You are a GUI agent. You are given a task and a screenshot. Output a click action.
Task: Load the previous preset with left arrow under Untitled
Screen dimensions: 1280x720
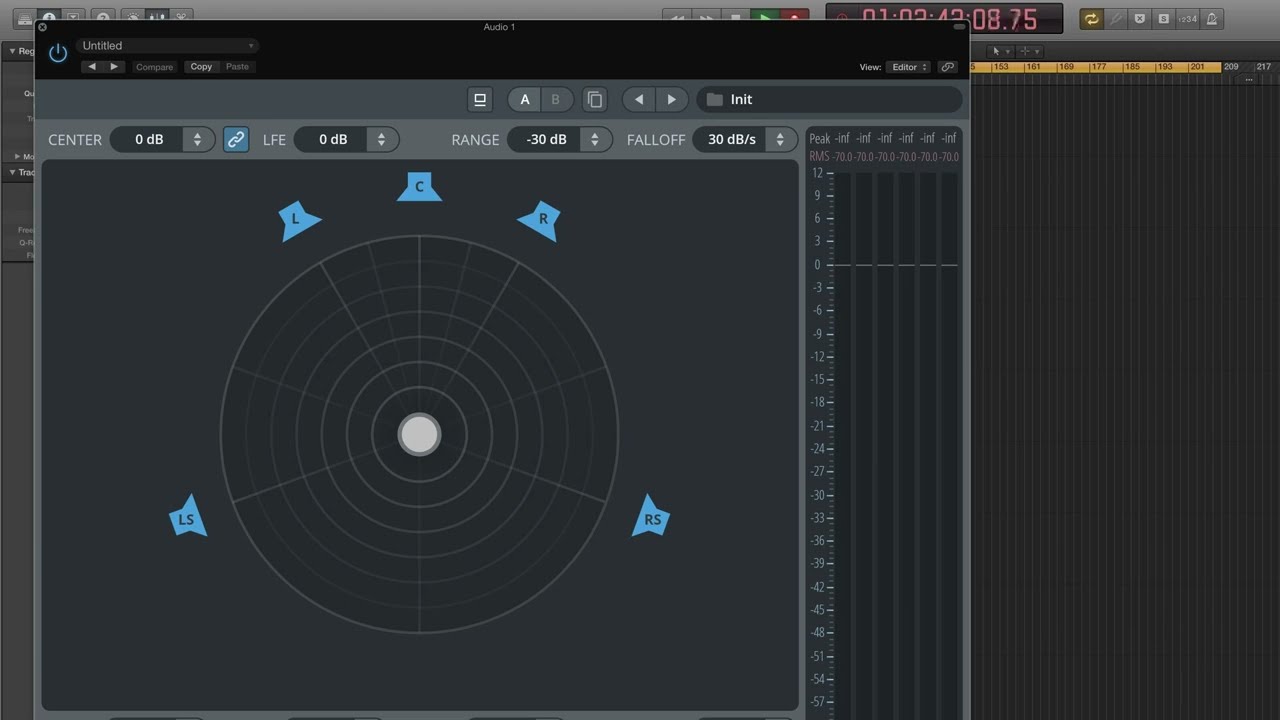(92, 67)
